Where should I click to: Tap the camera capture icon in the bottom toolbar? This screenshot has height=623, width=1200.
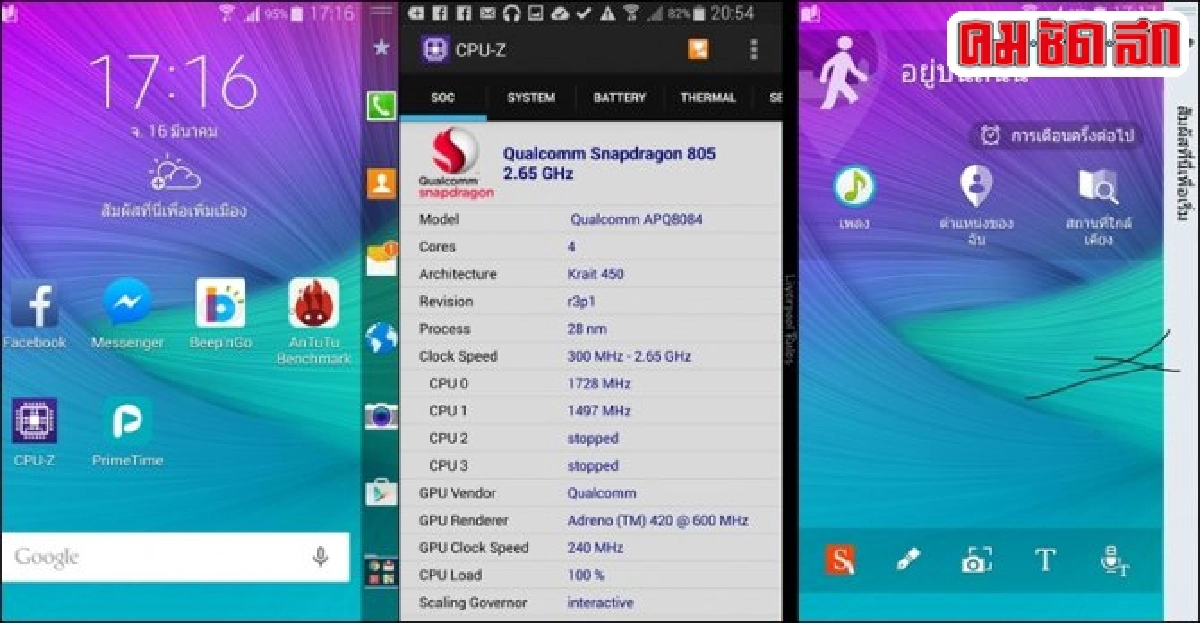pyautogui.click(x=975, y=560)
